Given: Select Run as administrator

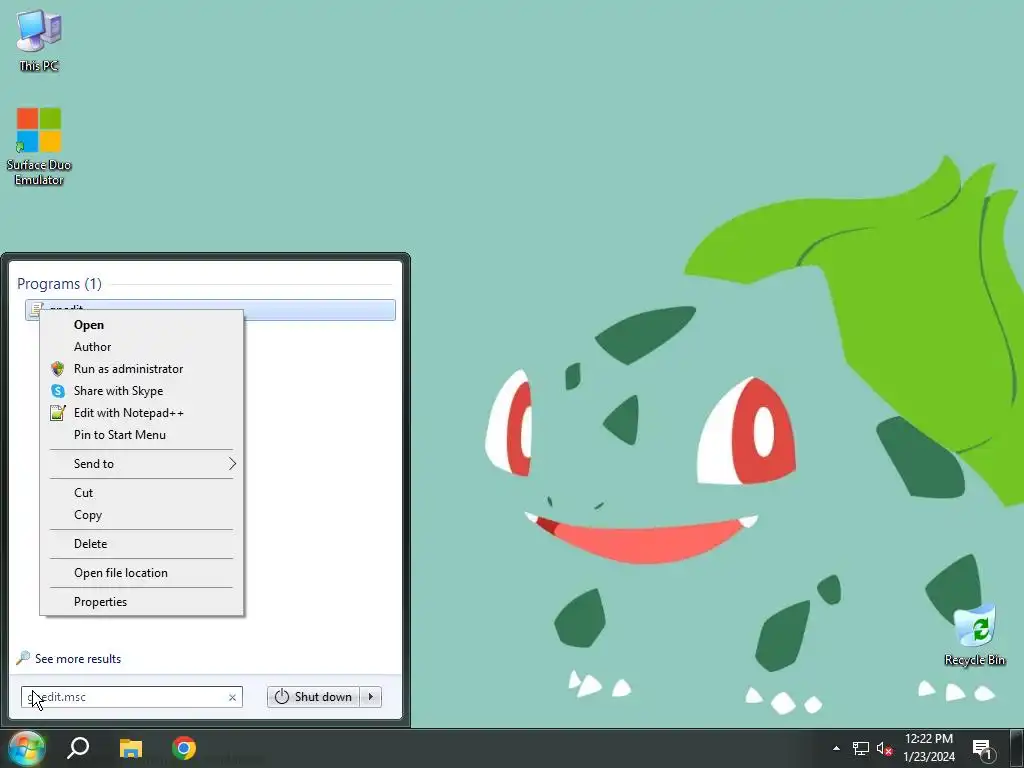Looking at the screenshot, I should (x=142, y=369).
